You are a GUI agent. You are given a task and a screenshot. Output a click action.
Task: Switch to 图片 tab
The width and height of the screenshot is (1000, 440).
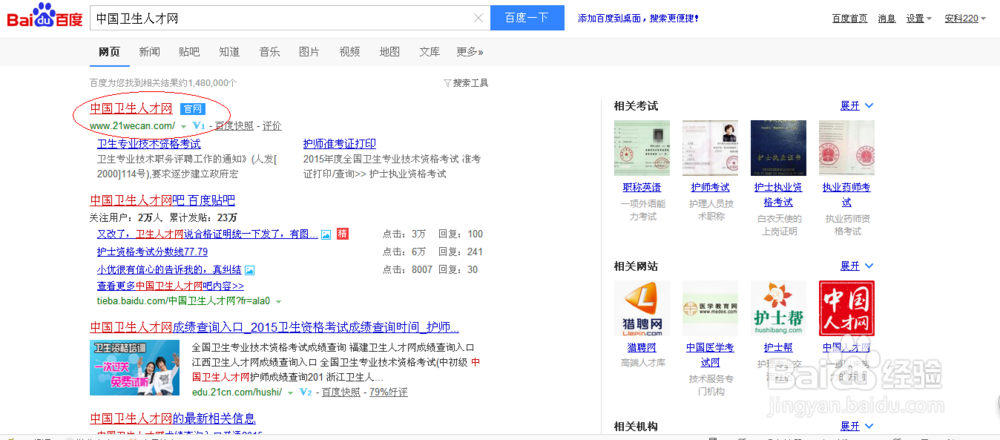309,52
